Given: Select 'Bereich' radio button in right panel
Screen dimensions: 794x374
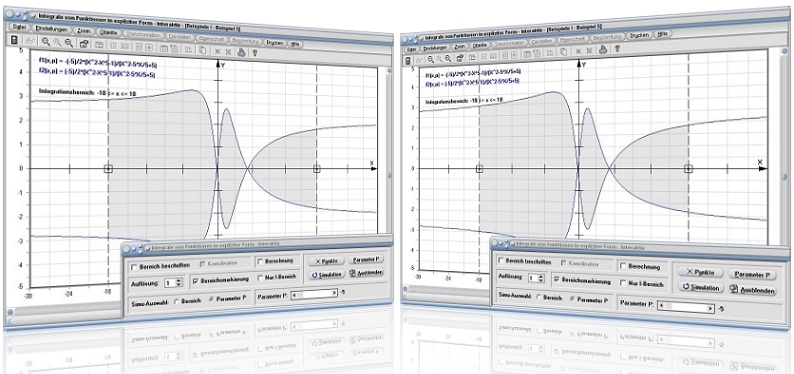Looking at the screenshot, I should (538, 298).
